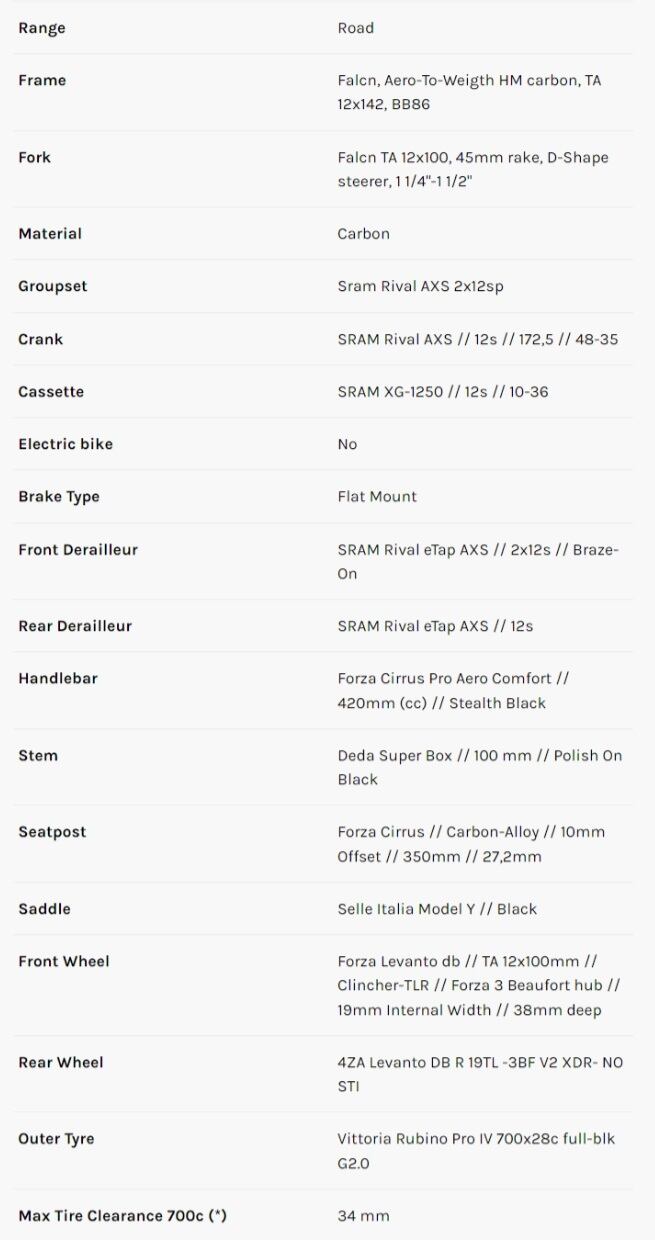Viewport: 655px width, 1240px height.
Task: Click the Seatpost row label
Action: coord(52,832)
